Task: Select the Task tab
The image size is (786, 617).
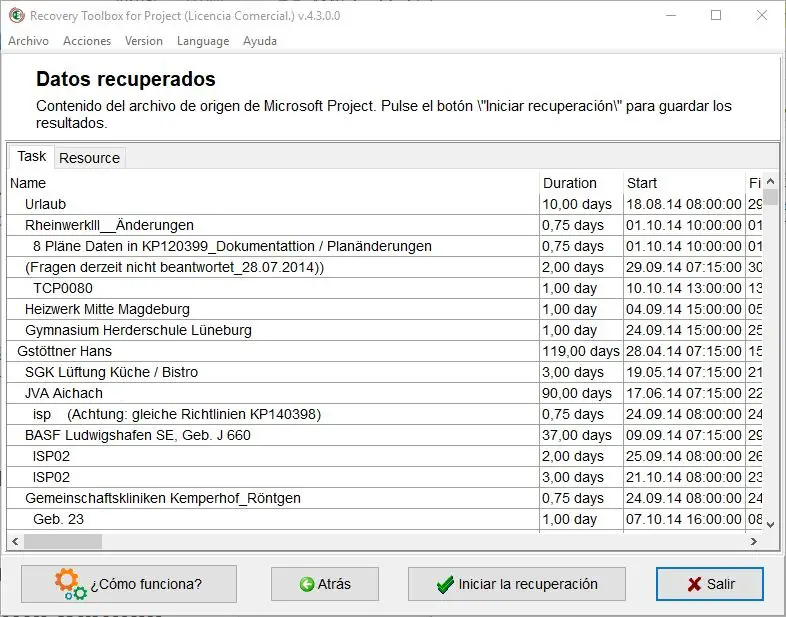Action: (x=32, y=156)
